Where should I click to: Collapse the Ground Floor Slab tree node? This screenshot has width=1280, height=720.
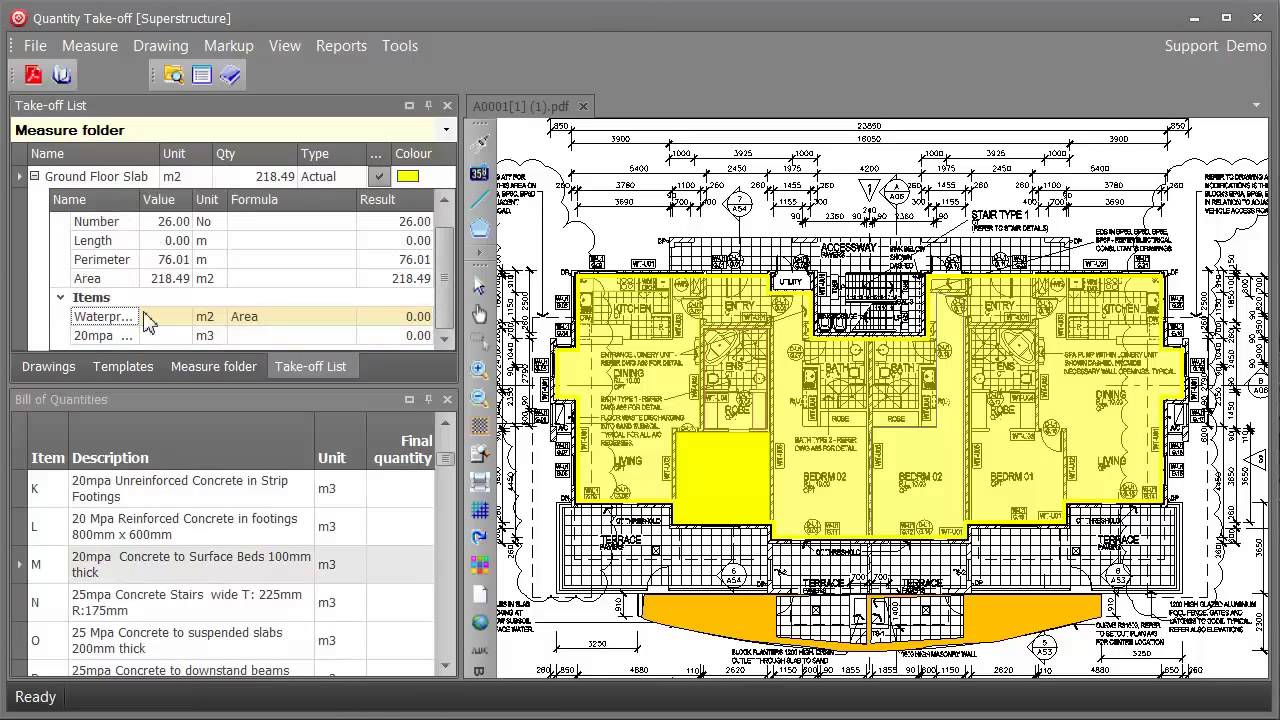pos(34,177)
